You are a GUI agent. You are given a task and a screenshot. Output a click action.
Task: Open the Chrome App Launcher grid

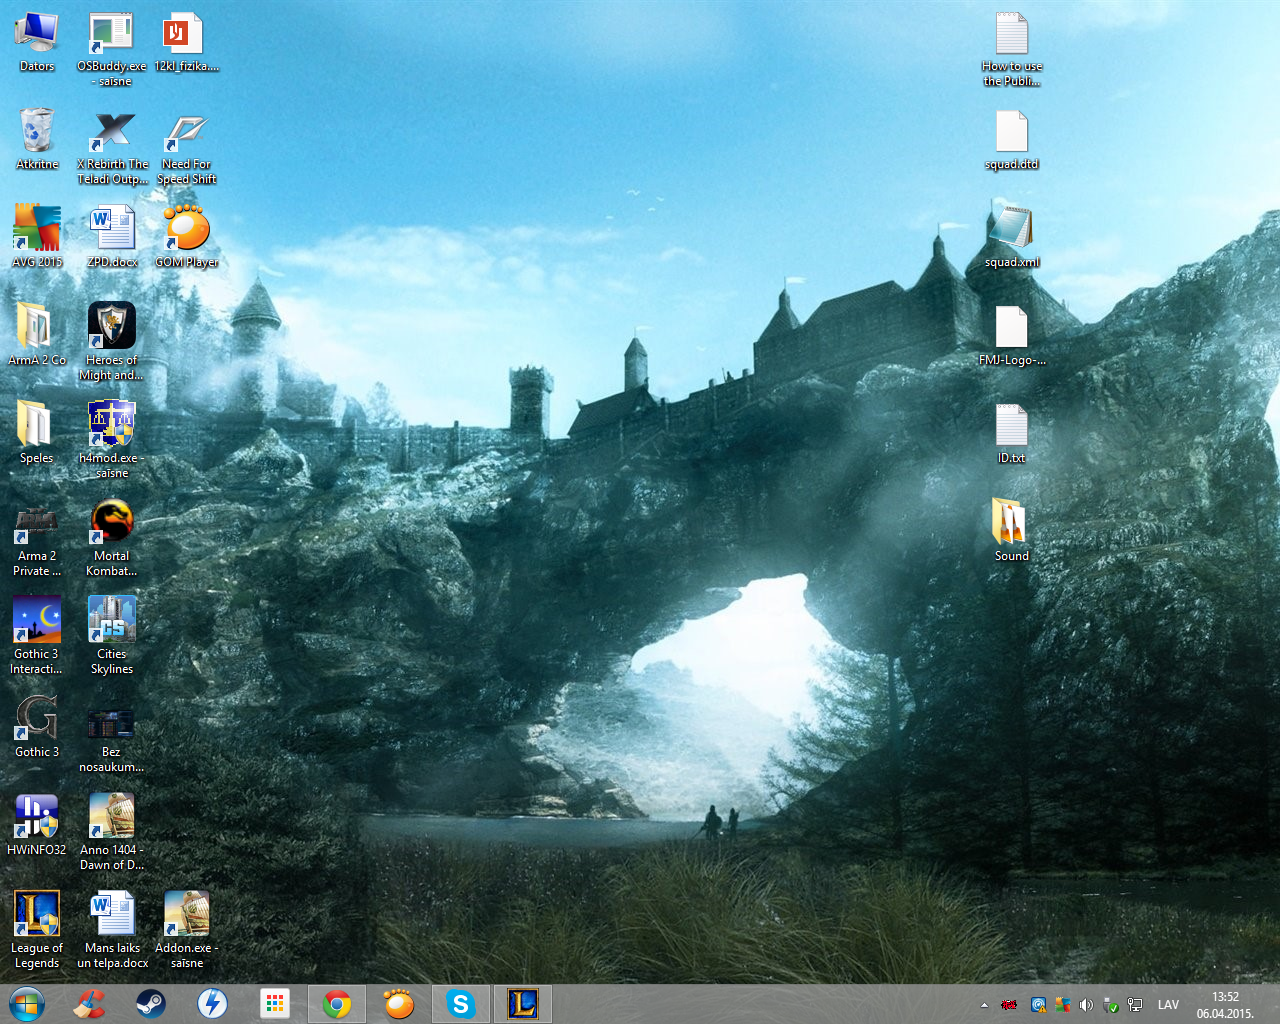[x=275, y=1003]
